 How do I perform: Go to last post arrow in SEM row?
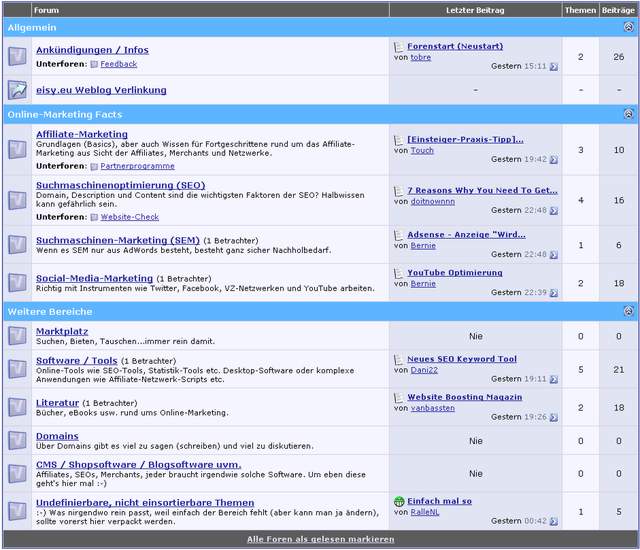(x=553, y=255)
